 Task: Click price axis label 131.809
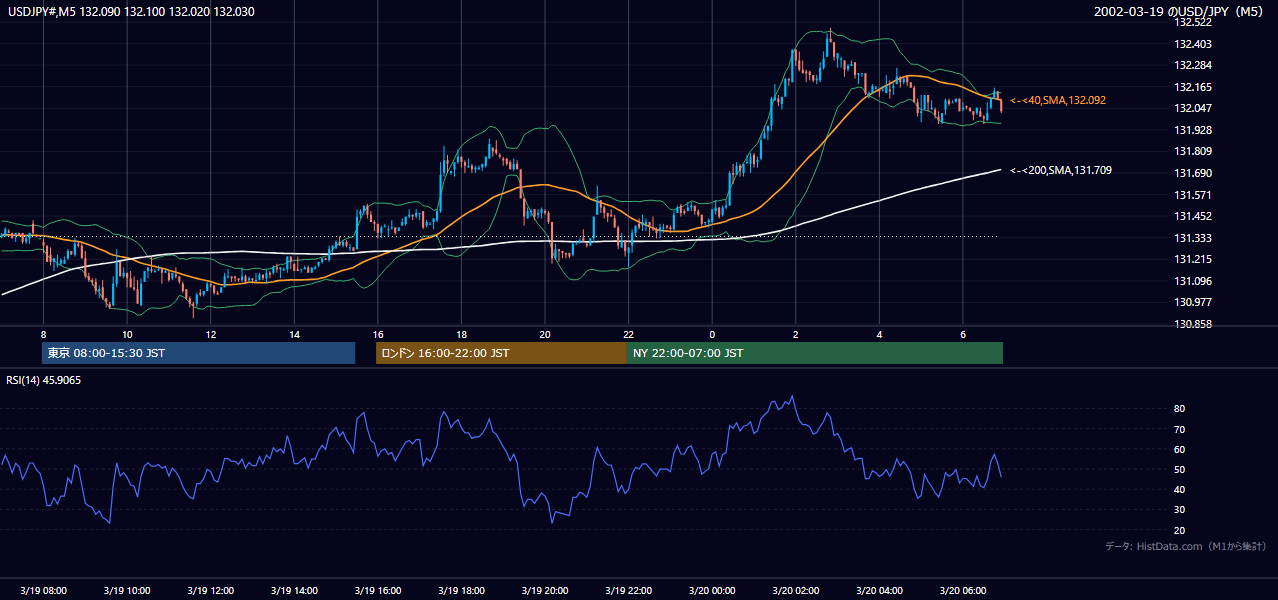coord(1194,152)
